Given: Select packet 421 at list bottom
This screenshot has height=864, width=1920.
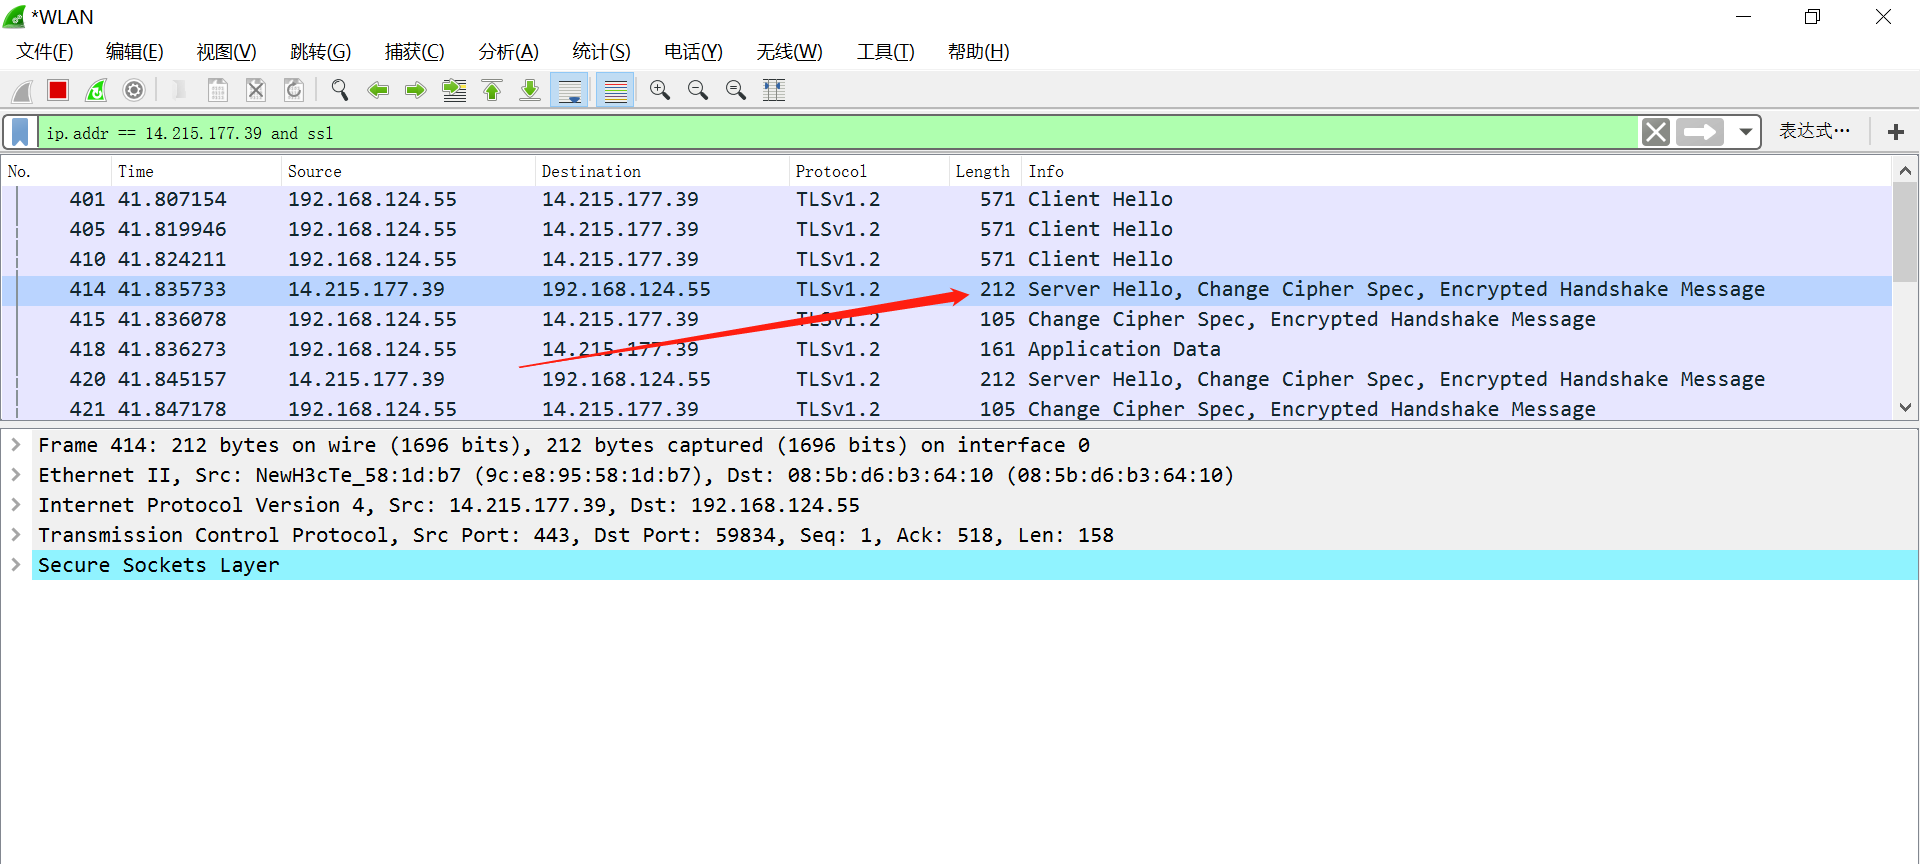Looking at the screenshot, I should (946, 408).
